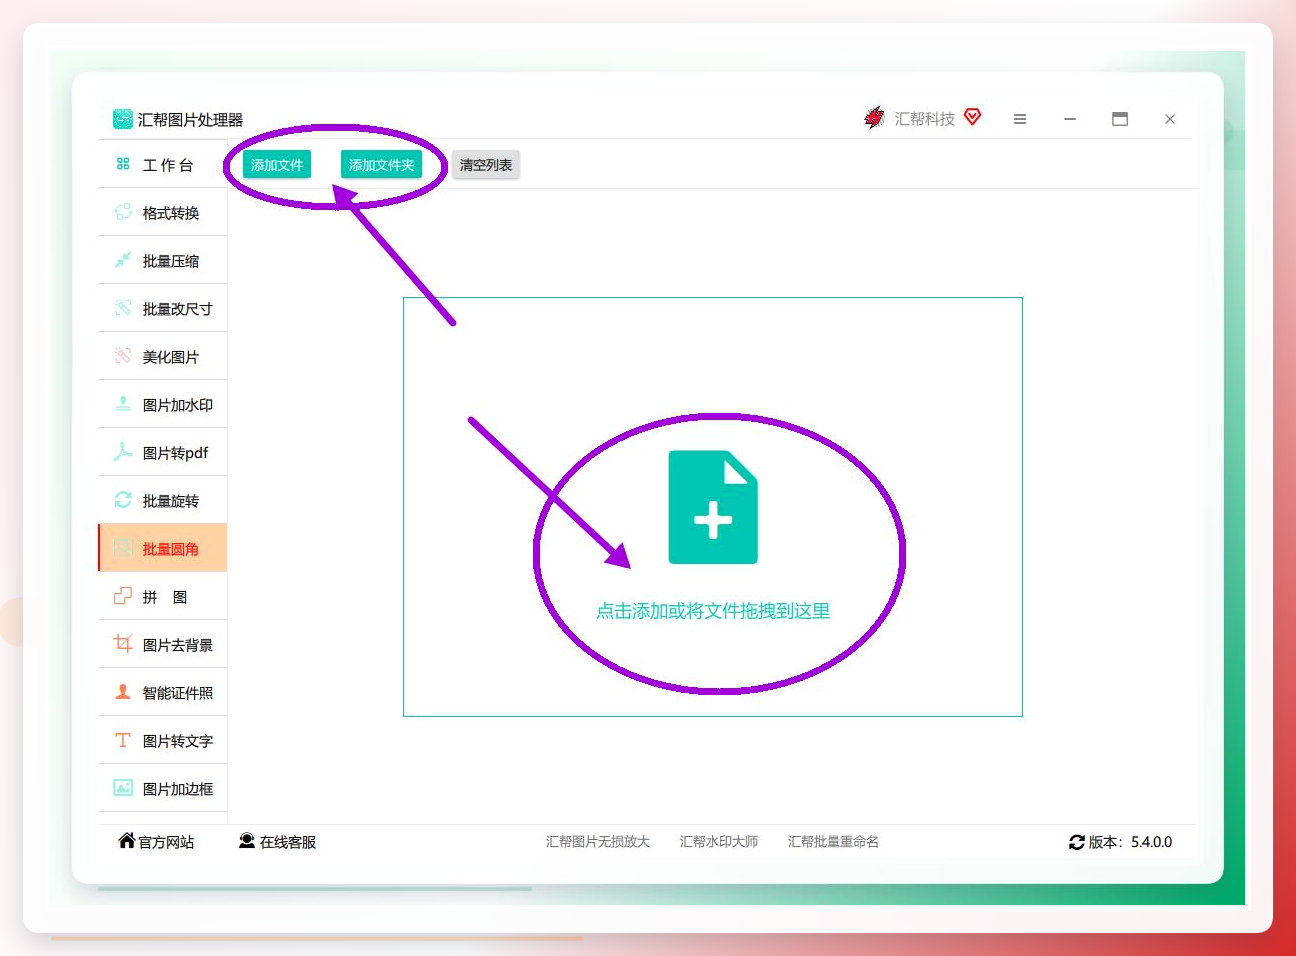Select the 批量压缩 compress icon
Viewport: 1296px width, 956px height.
pos(123,260)
